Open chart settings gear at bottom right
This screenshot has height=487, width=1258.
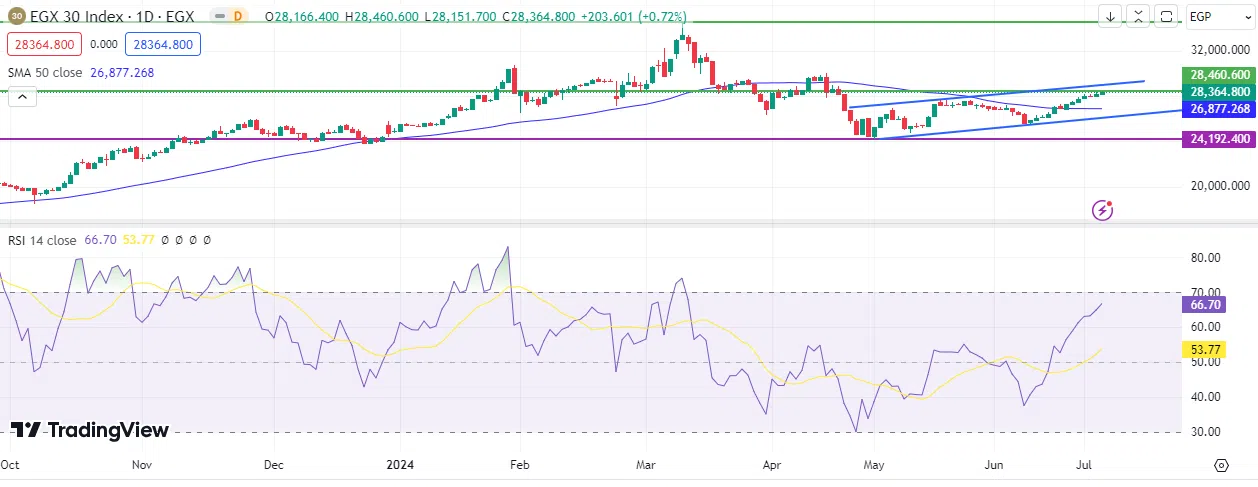click(1221, 466)
